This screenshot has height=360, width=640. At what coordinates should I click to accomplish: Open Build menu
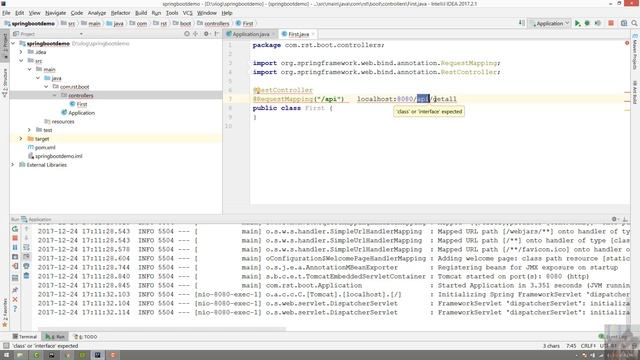click(141, 13)
